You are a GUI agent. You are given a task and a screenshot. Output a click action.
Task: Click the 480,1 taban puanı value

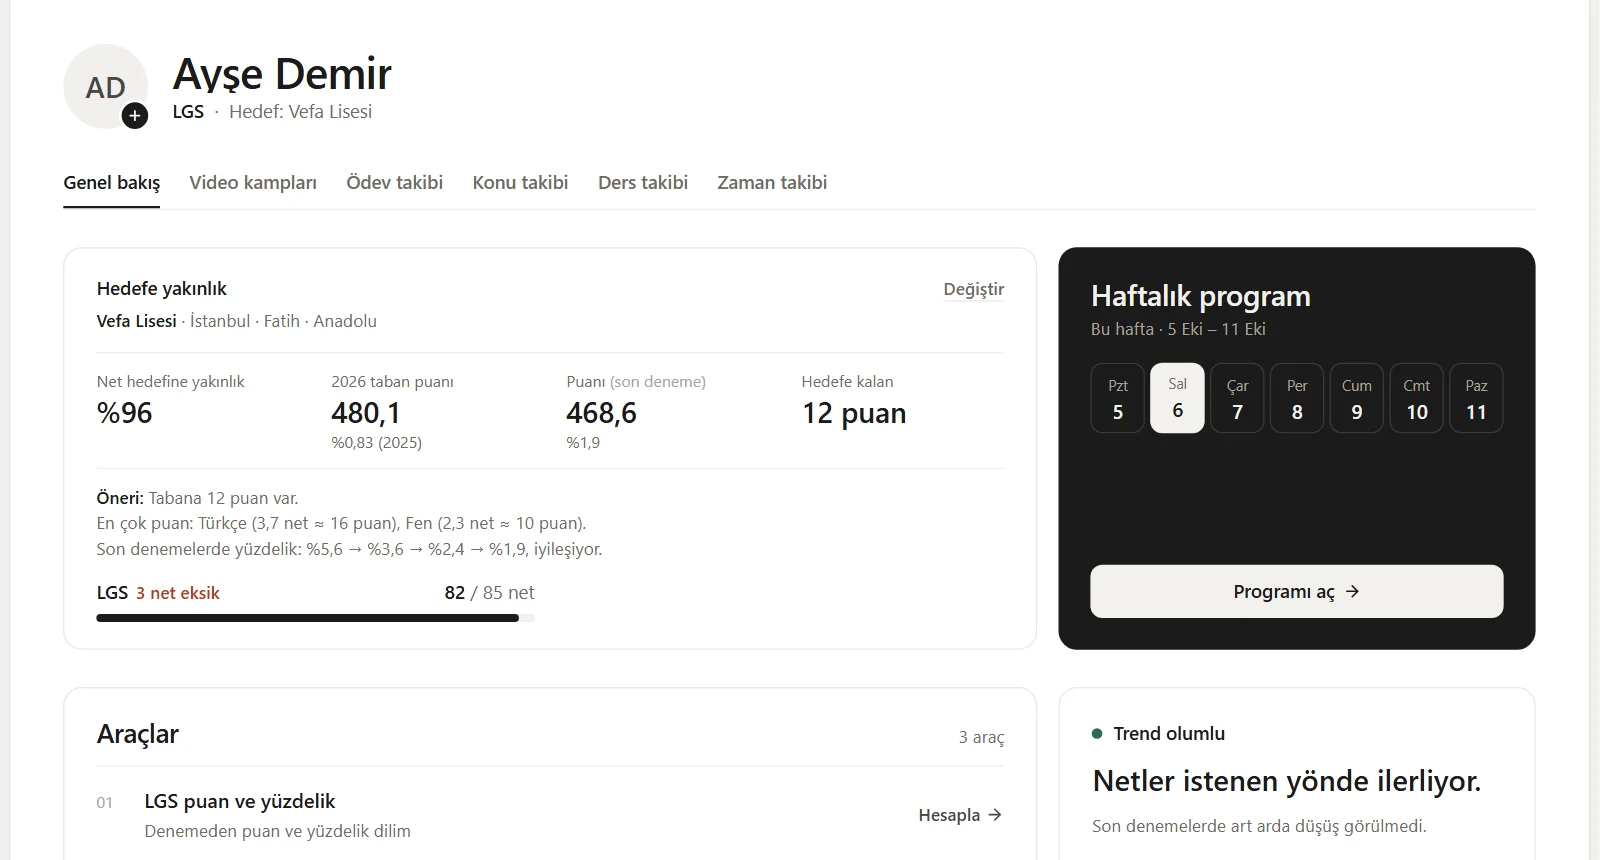coord(366,413)
